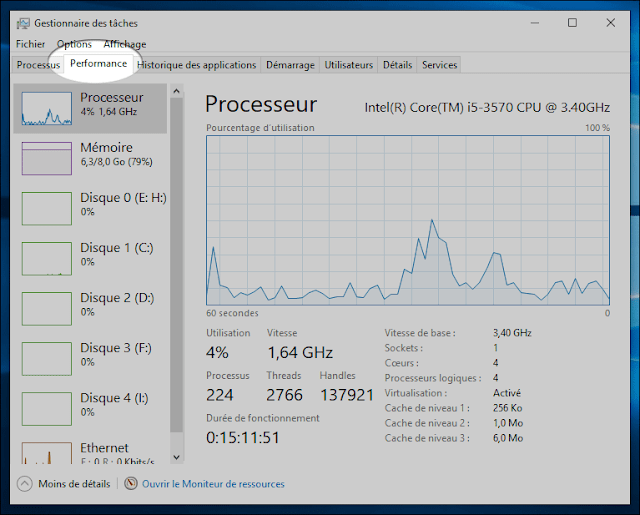Click the Durée de fonctionnement label
The image size is (640, 515).
(x=262, y=418)
